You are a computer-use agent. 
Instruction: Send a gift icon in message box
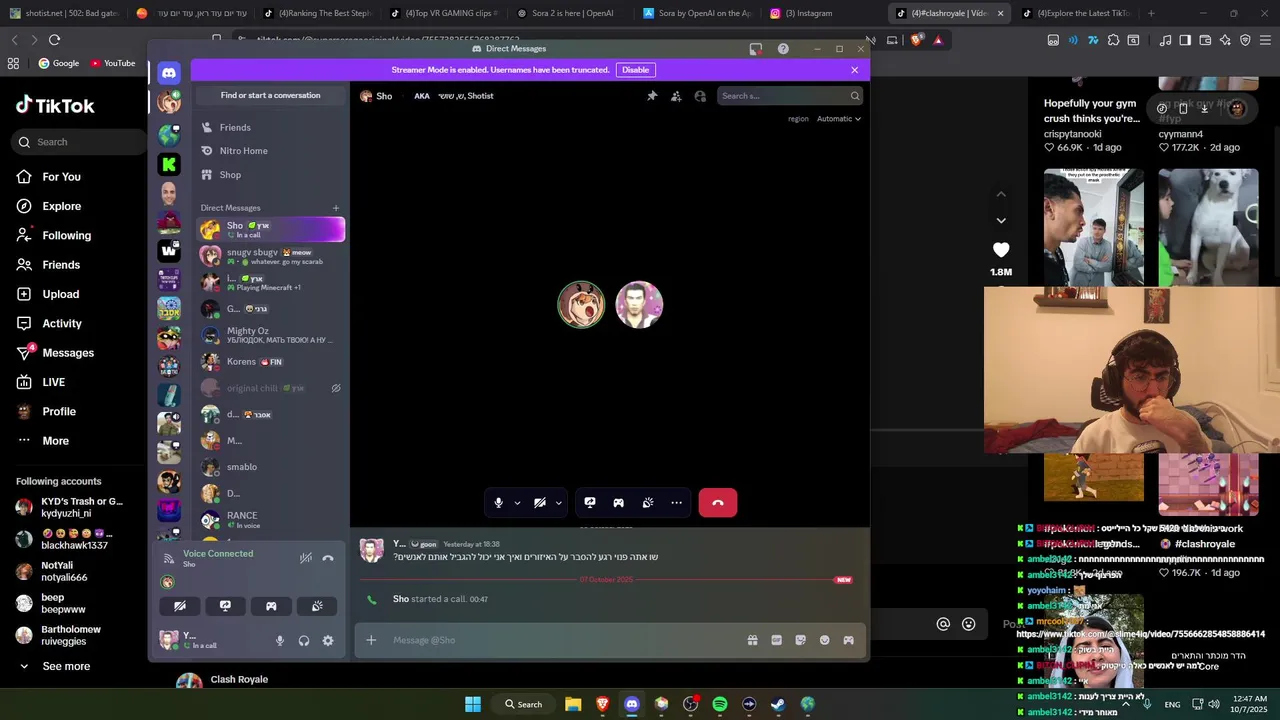pos(753,640)
